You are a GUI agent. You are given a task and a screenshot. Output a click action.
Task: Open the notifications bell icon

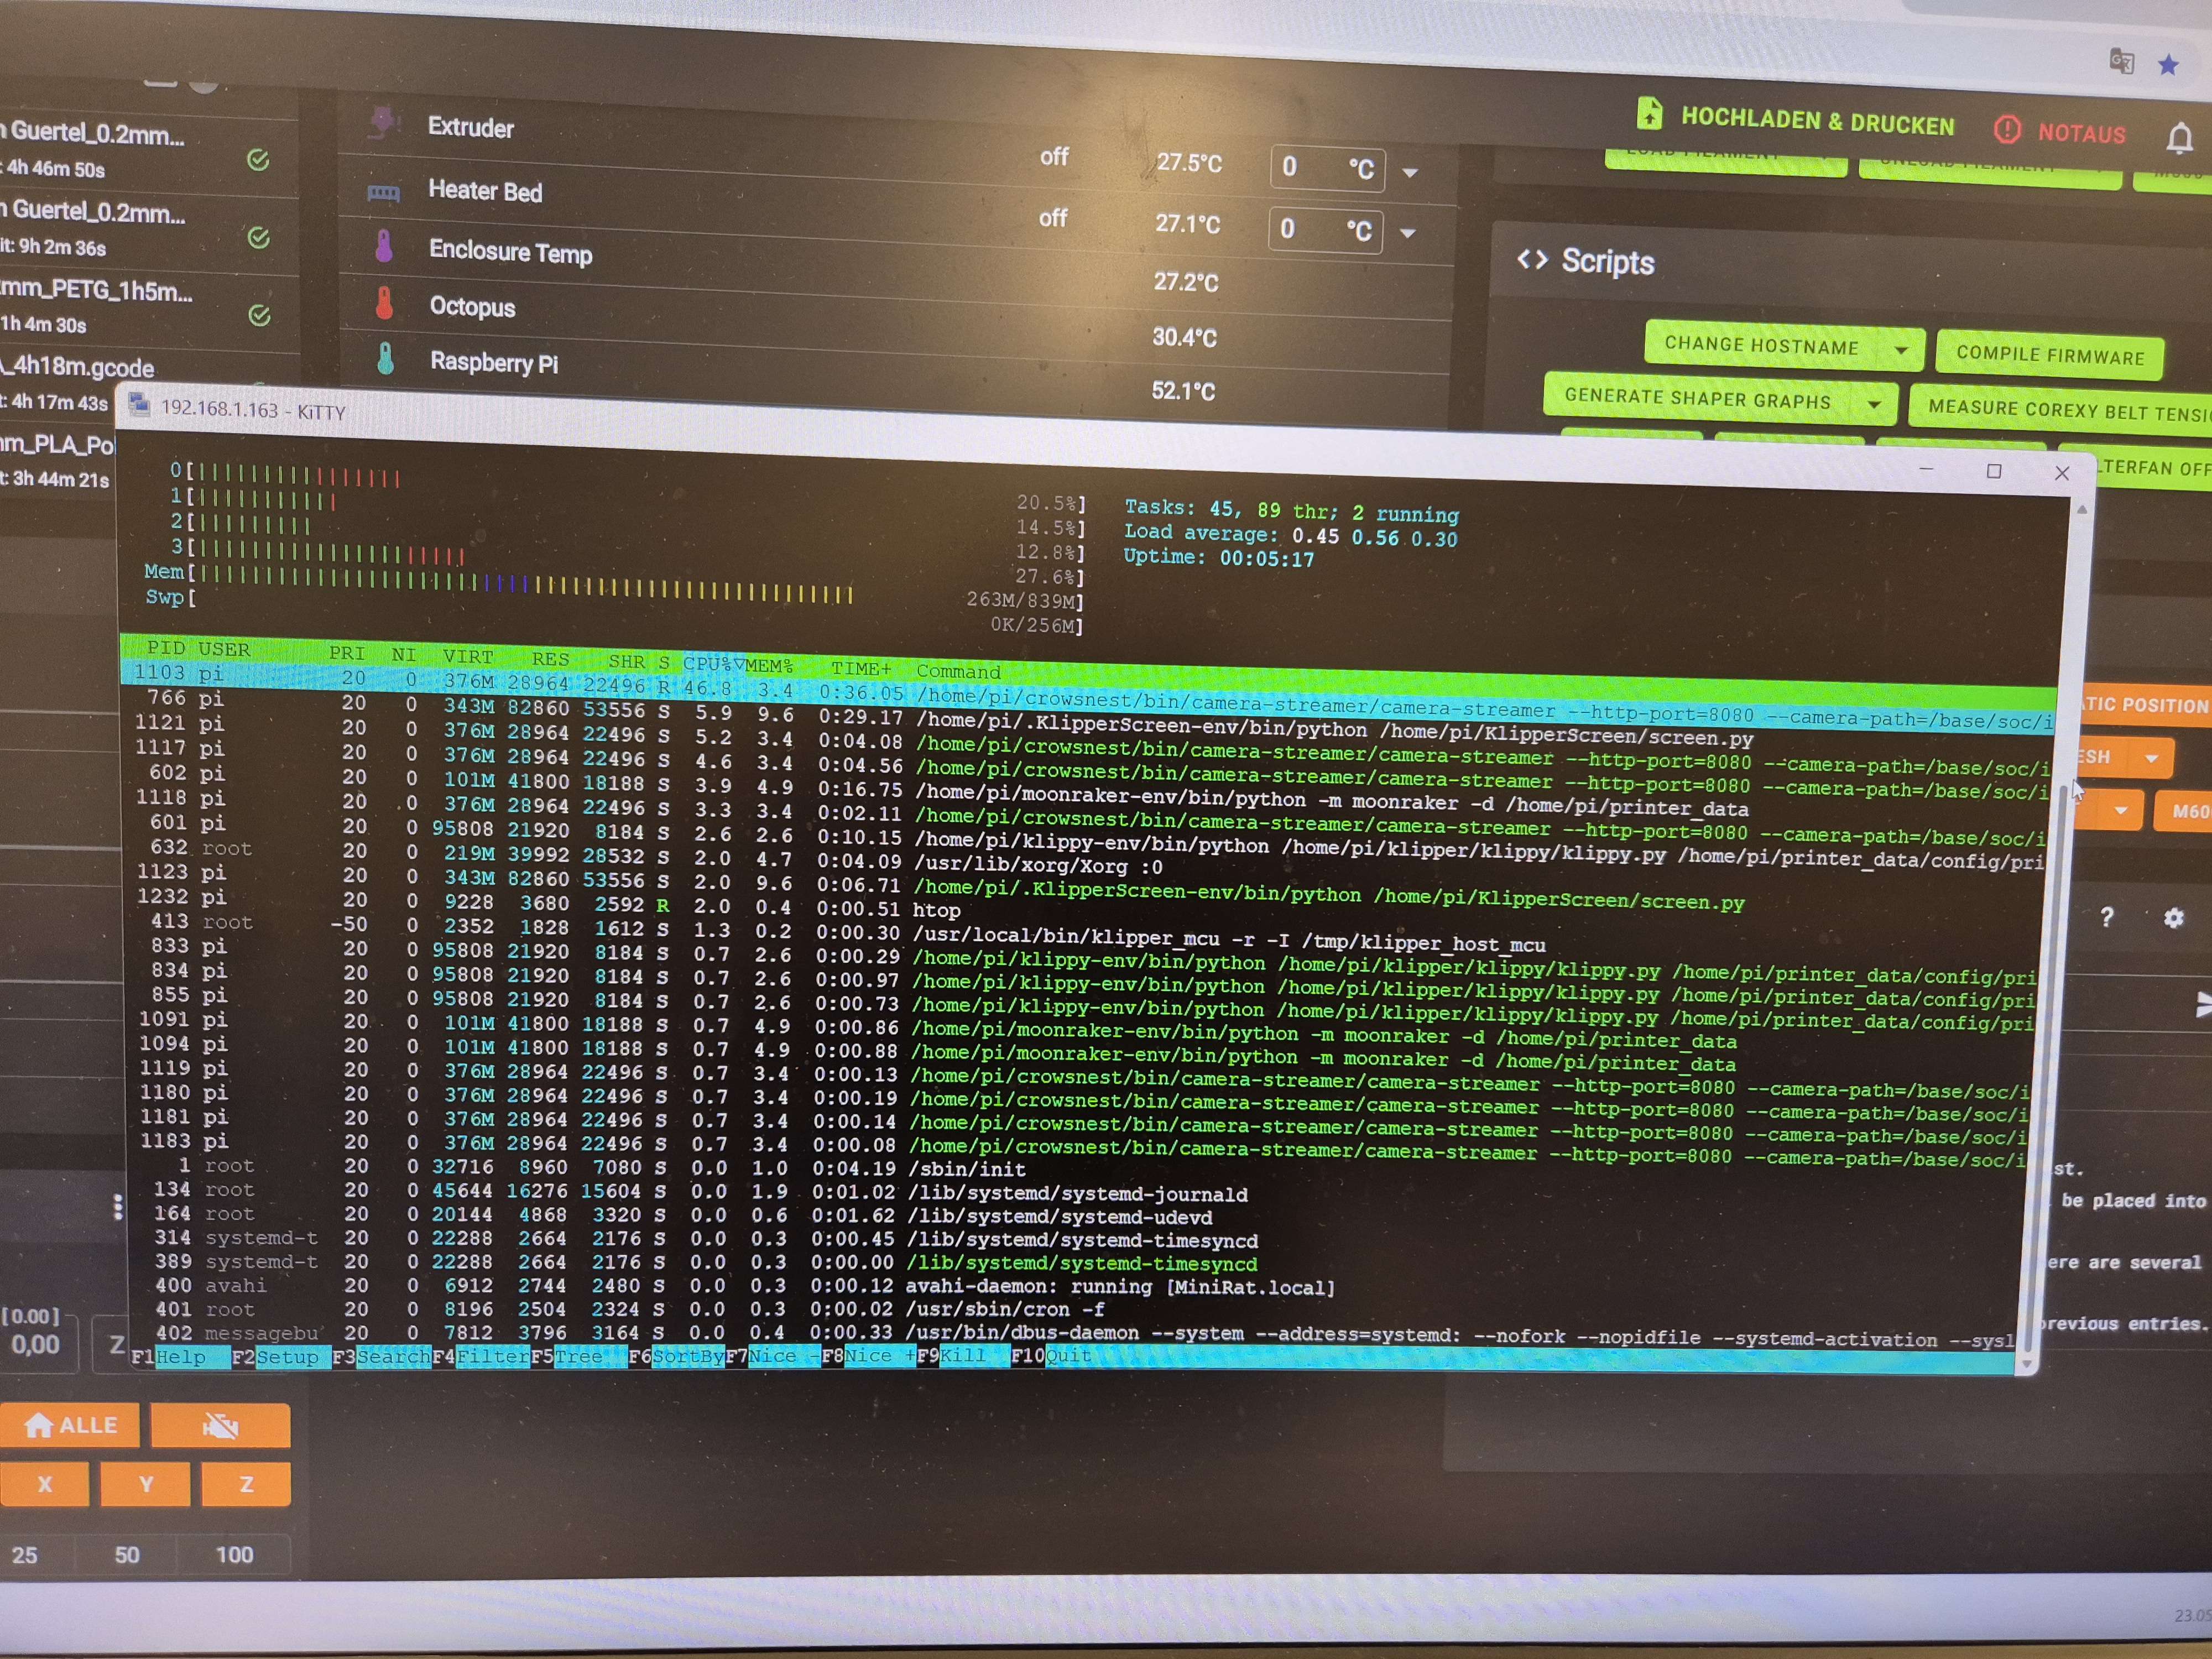(x=2180, y=138)
